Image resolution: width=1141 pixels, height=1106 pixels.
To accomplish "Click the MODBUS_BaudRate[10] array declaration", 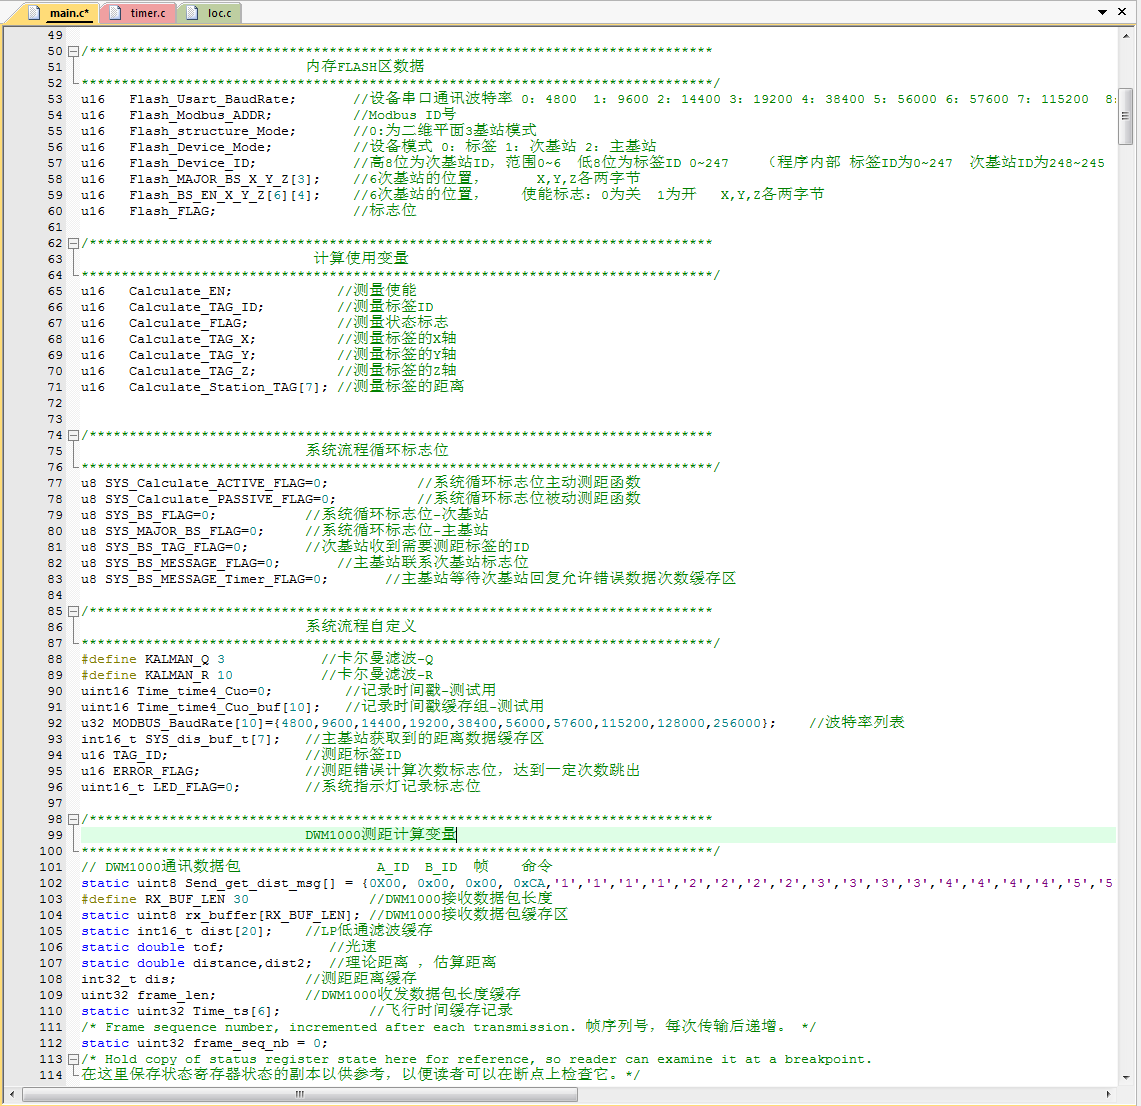I will (x=428, y=723).
